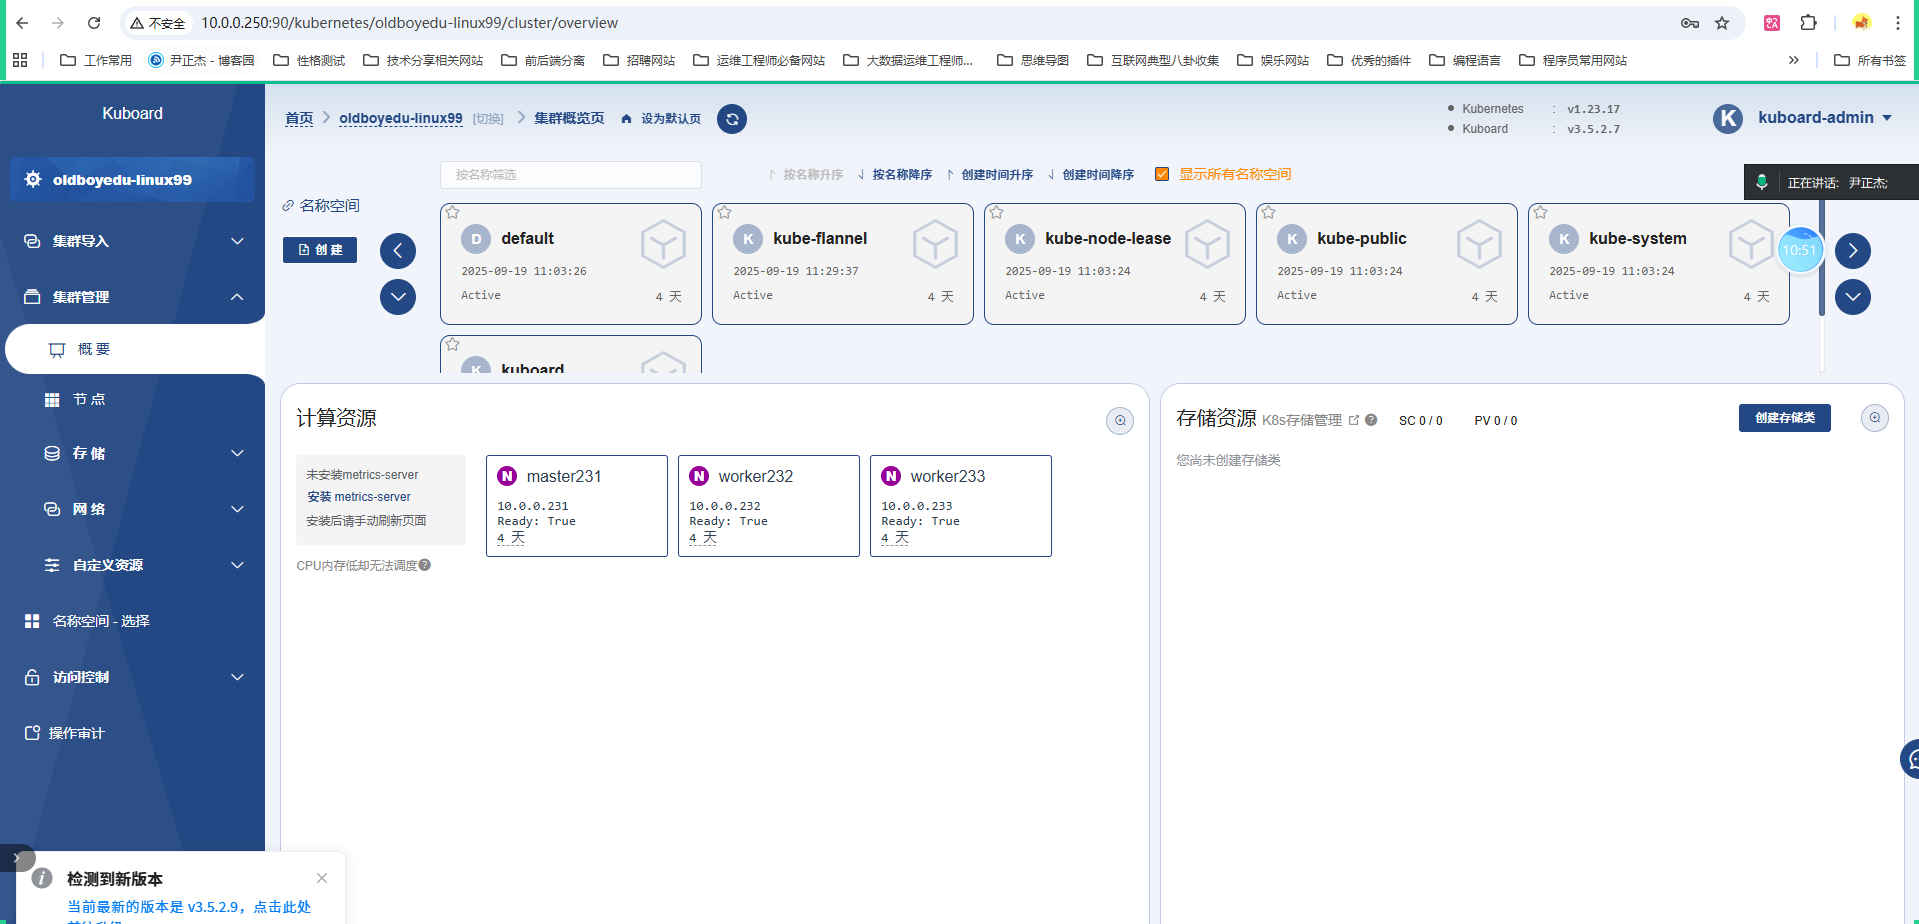Click the 创建存储类 button
This screenshot has width=1919, height=924.
[1785, 418]
